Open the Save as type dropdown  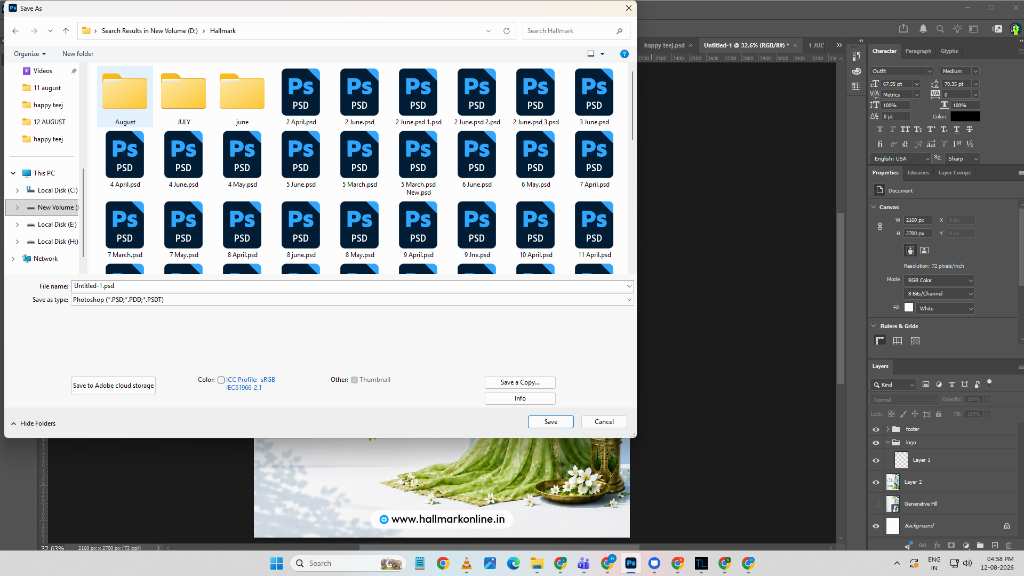coord(352,300)
